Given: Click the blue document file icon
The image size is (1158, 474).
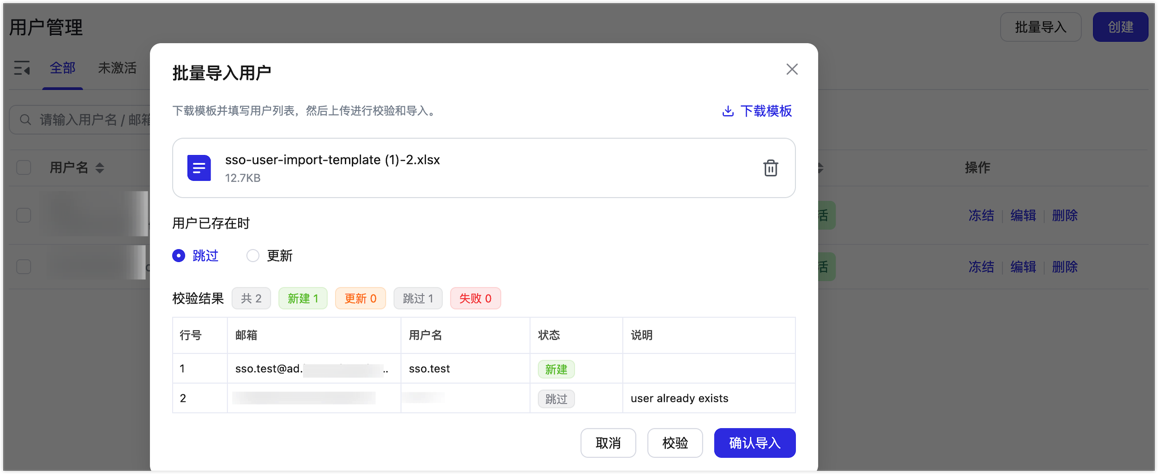Looking at the screenshot, I should click(199, 168).
